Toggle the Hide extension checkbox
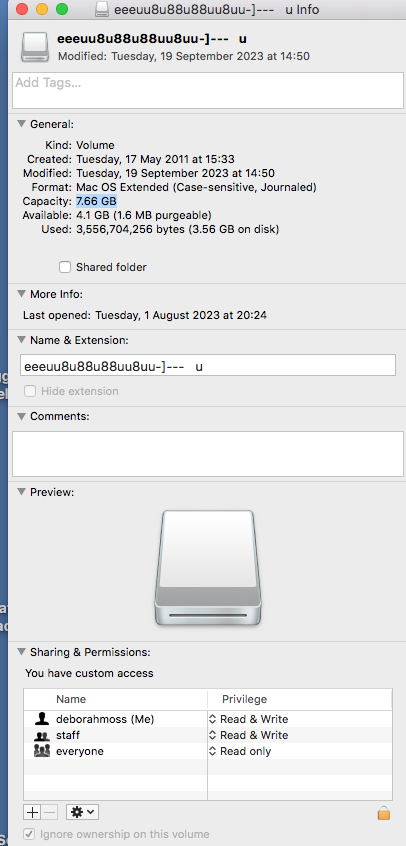This screenshot has width=406, height=846. [30, 391]
